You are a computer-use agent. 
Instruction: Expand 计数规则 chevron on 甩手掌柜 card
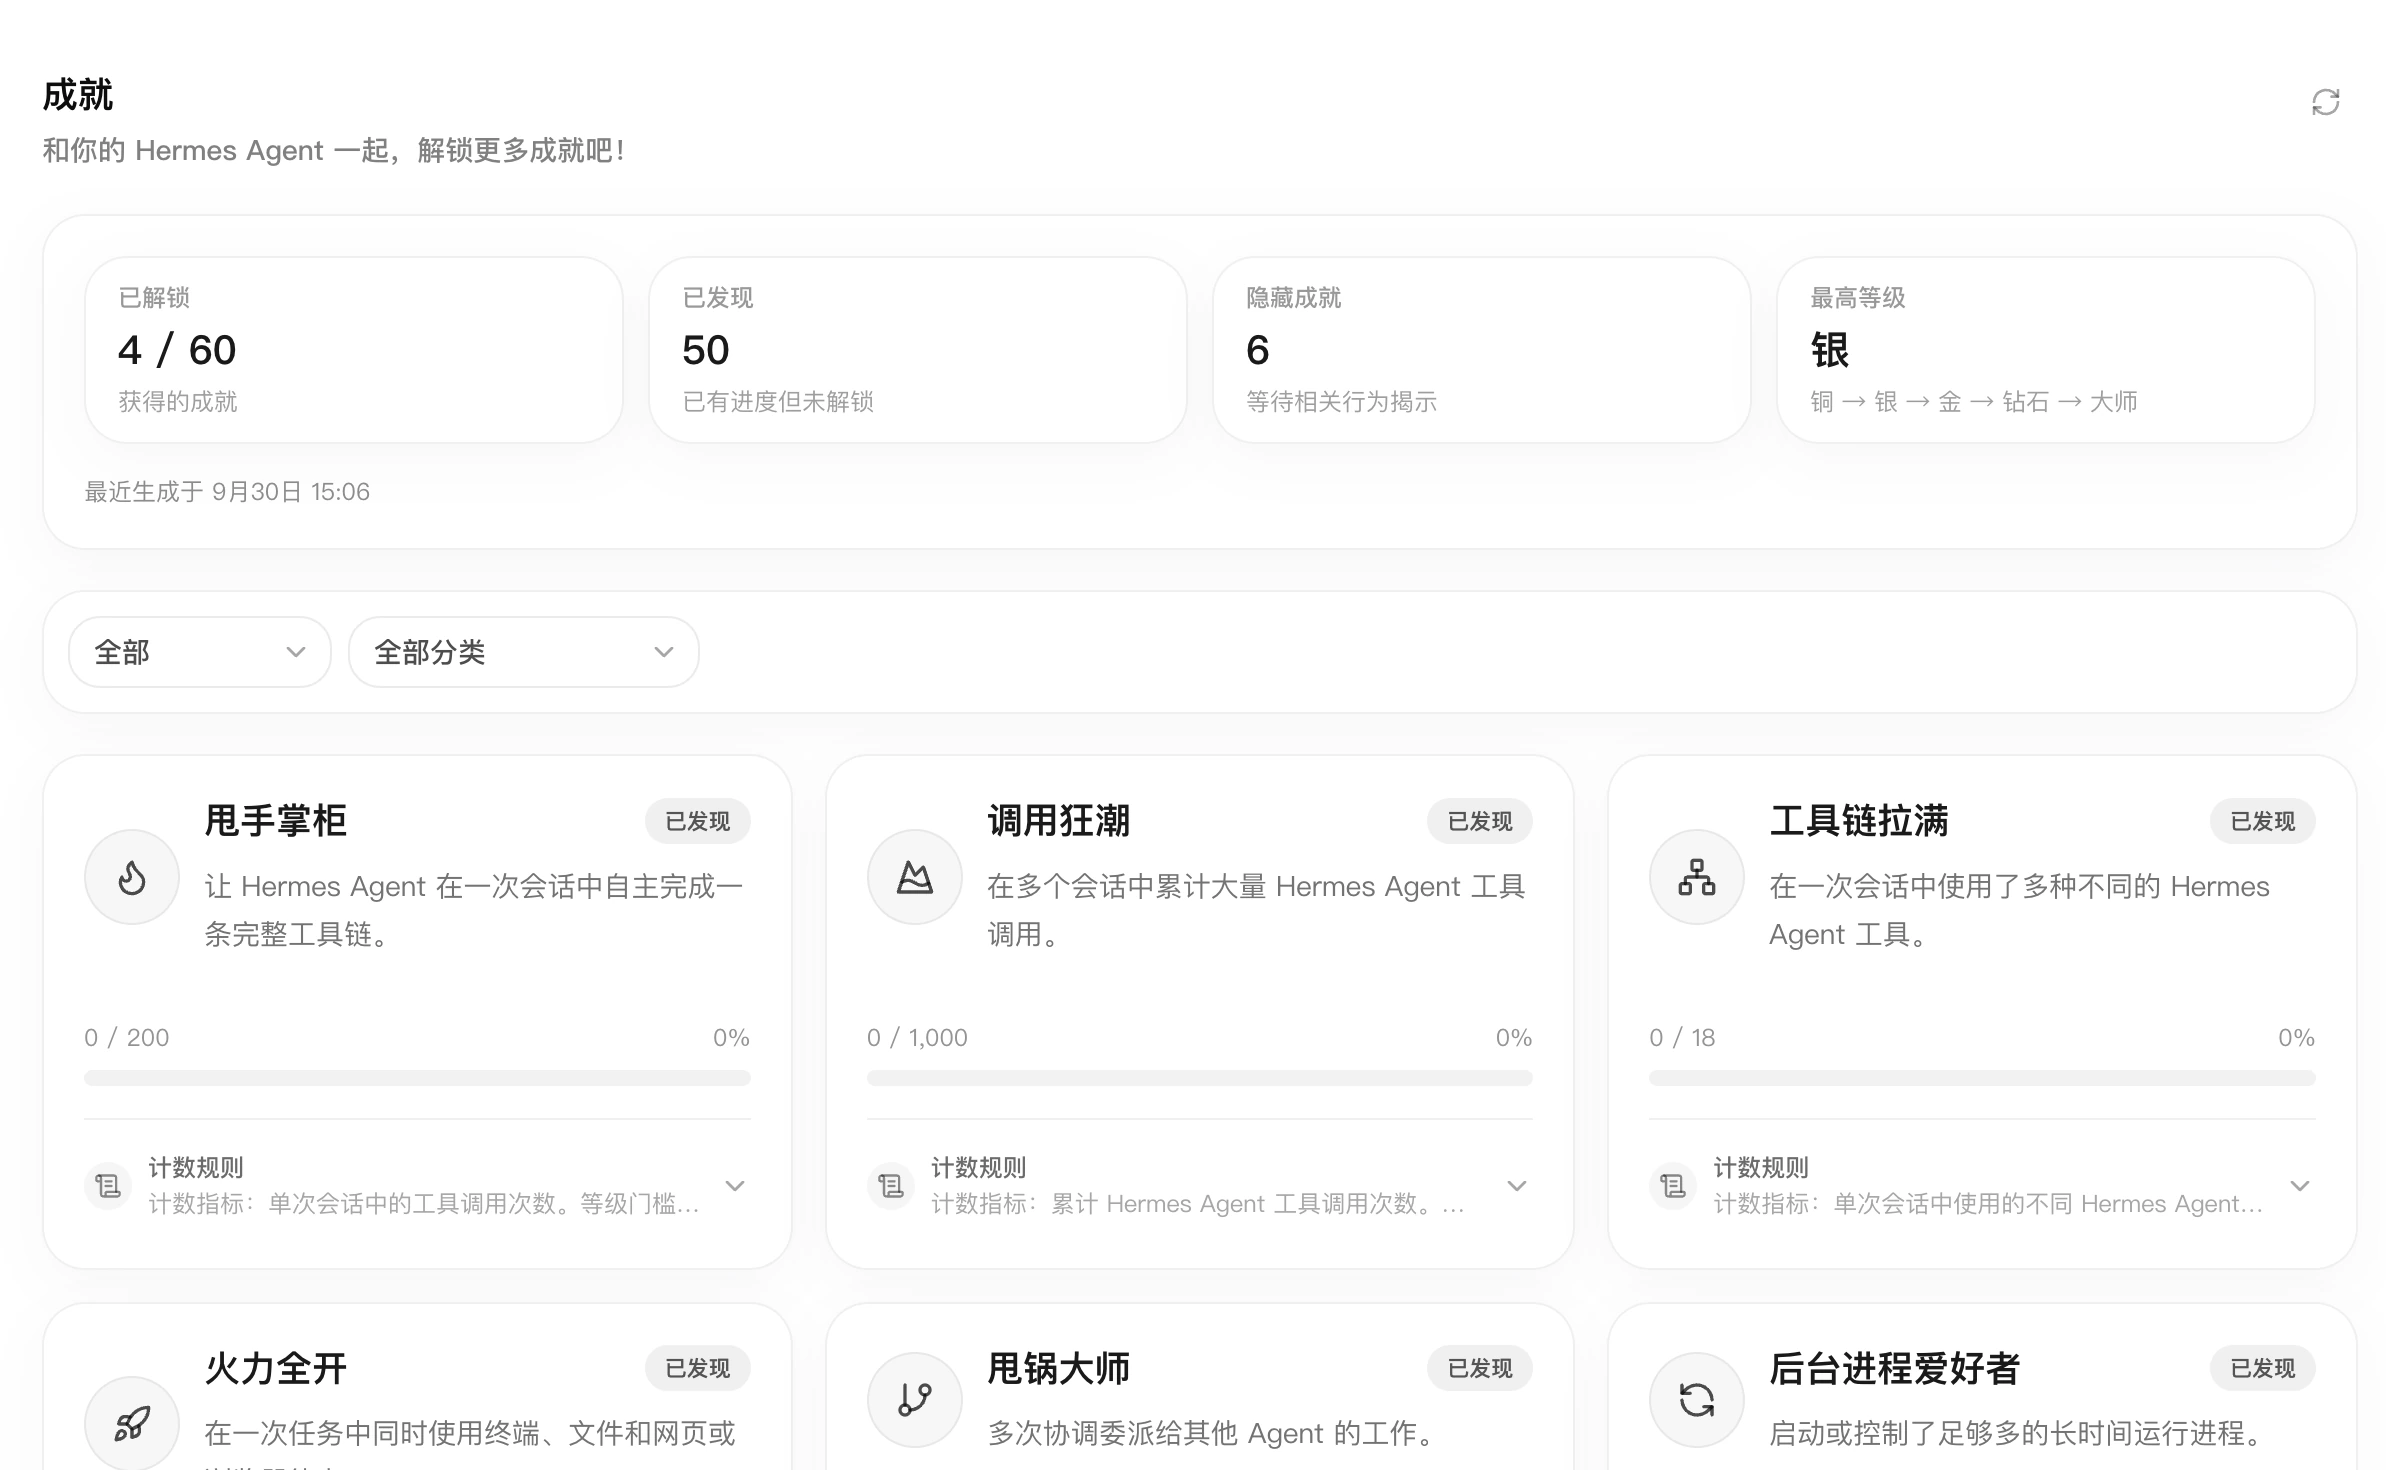735,1186
